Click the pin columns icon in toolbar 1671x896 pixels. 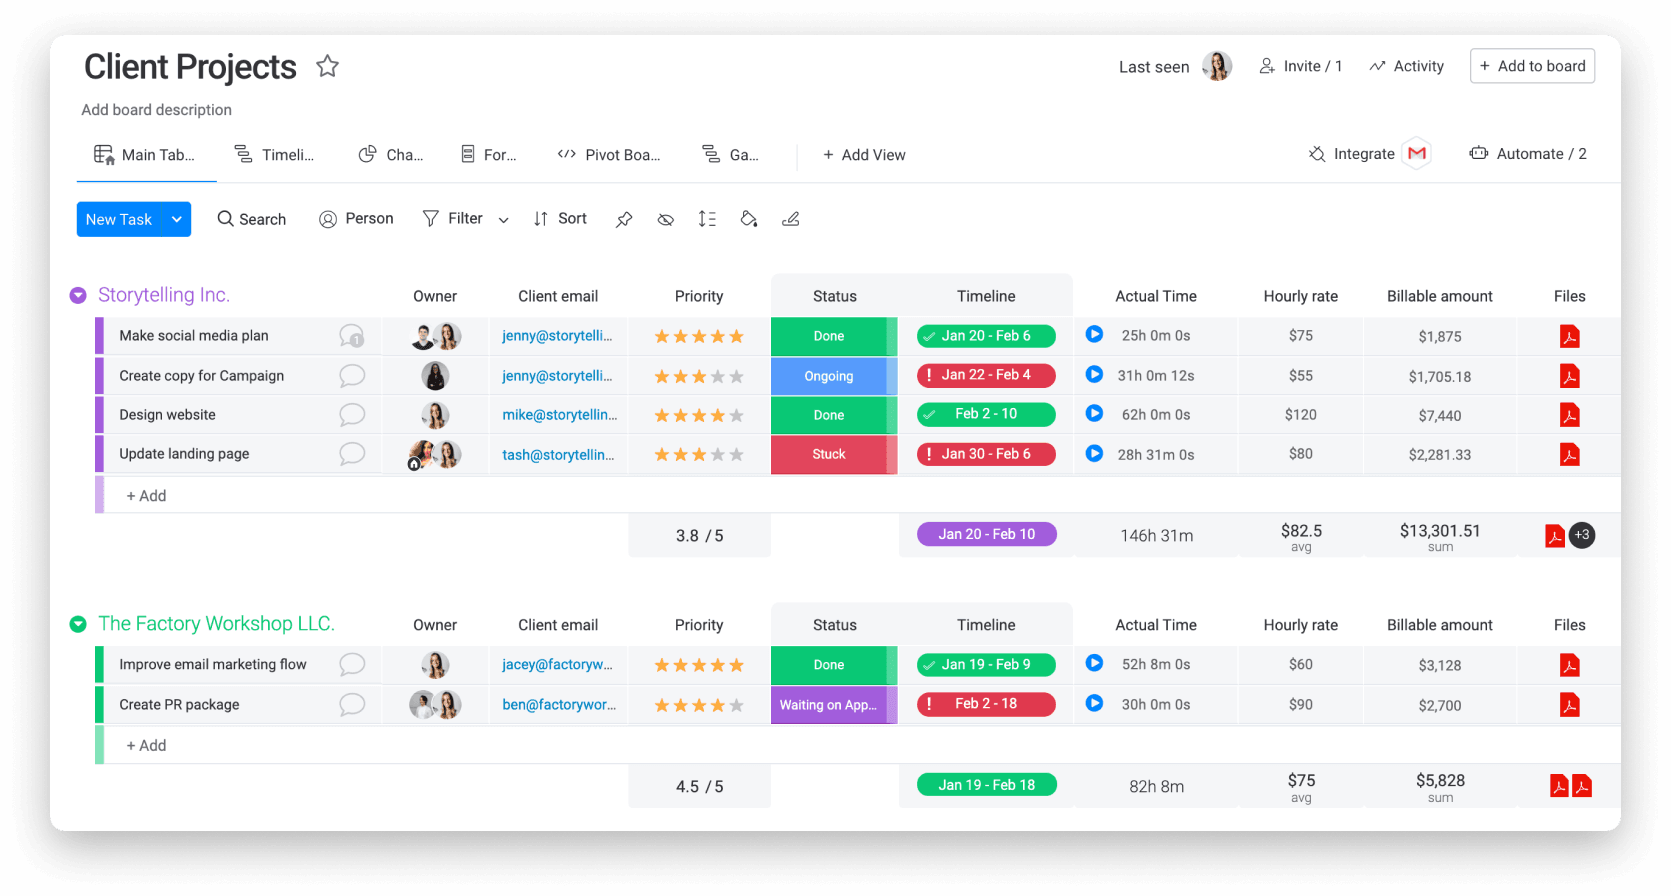click(624, 219)
